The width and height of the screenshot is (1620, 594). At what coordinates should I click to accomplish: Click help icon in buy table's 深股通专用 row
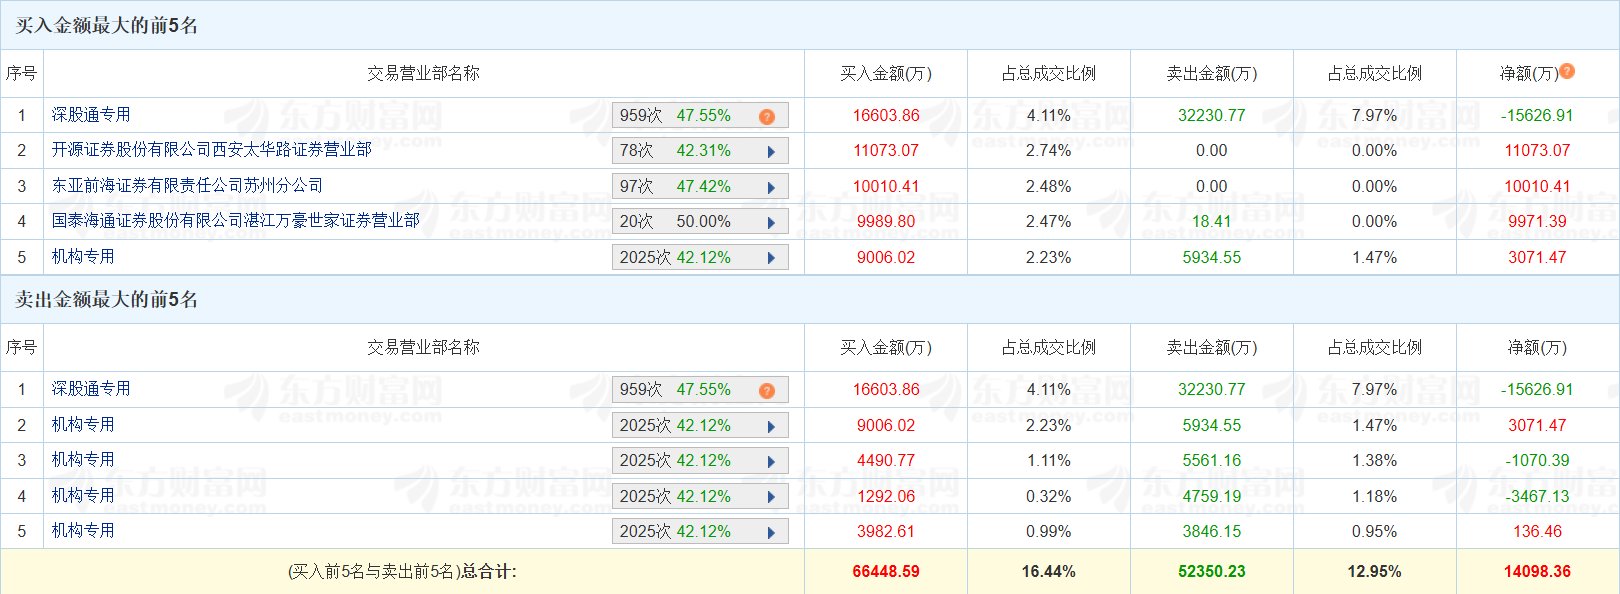tap(767, 117)
